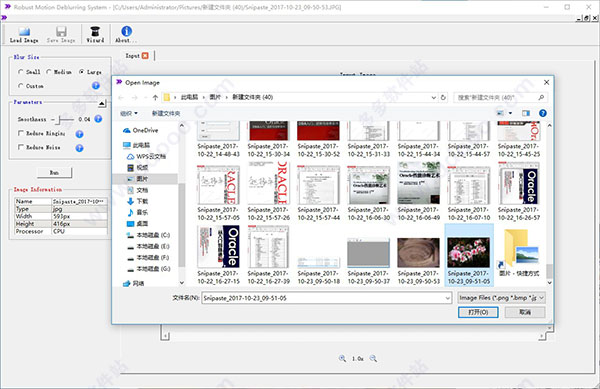Screen dimensions: 600x389
Task: Open the file name combo dropdown
Action: 447,298
